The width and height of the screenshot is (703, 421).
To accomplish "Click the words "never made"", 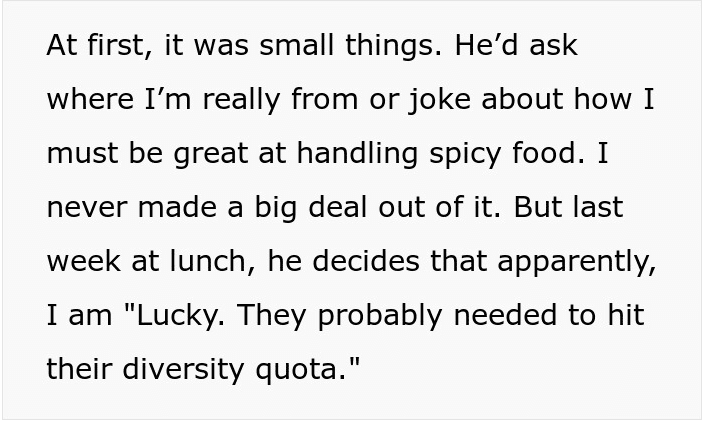I will click(x=132, y=207).
